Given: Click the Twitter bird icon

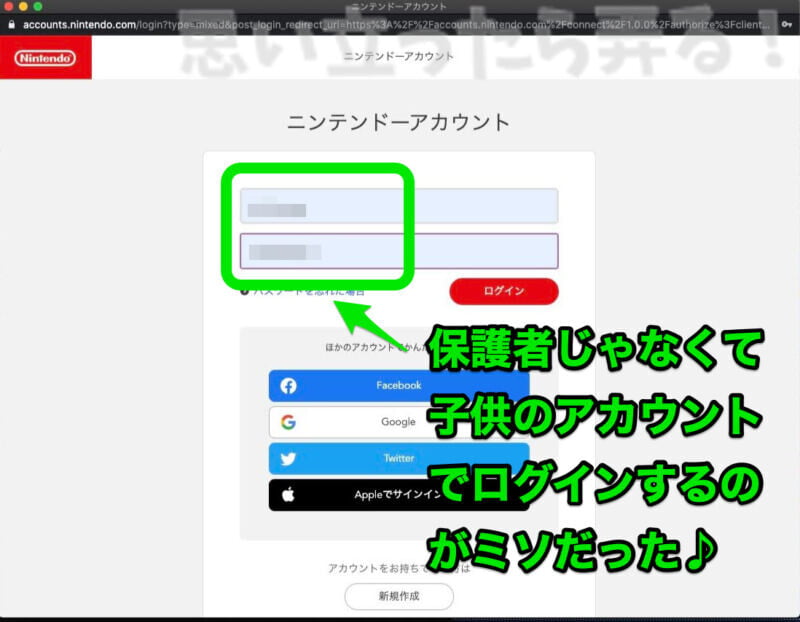Looking at the screenshot, I should tap(288, 459).
